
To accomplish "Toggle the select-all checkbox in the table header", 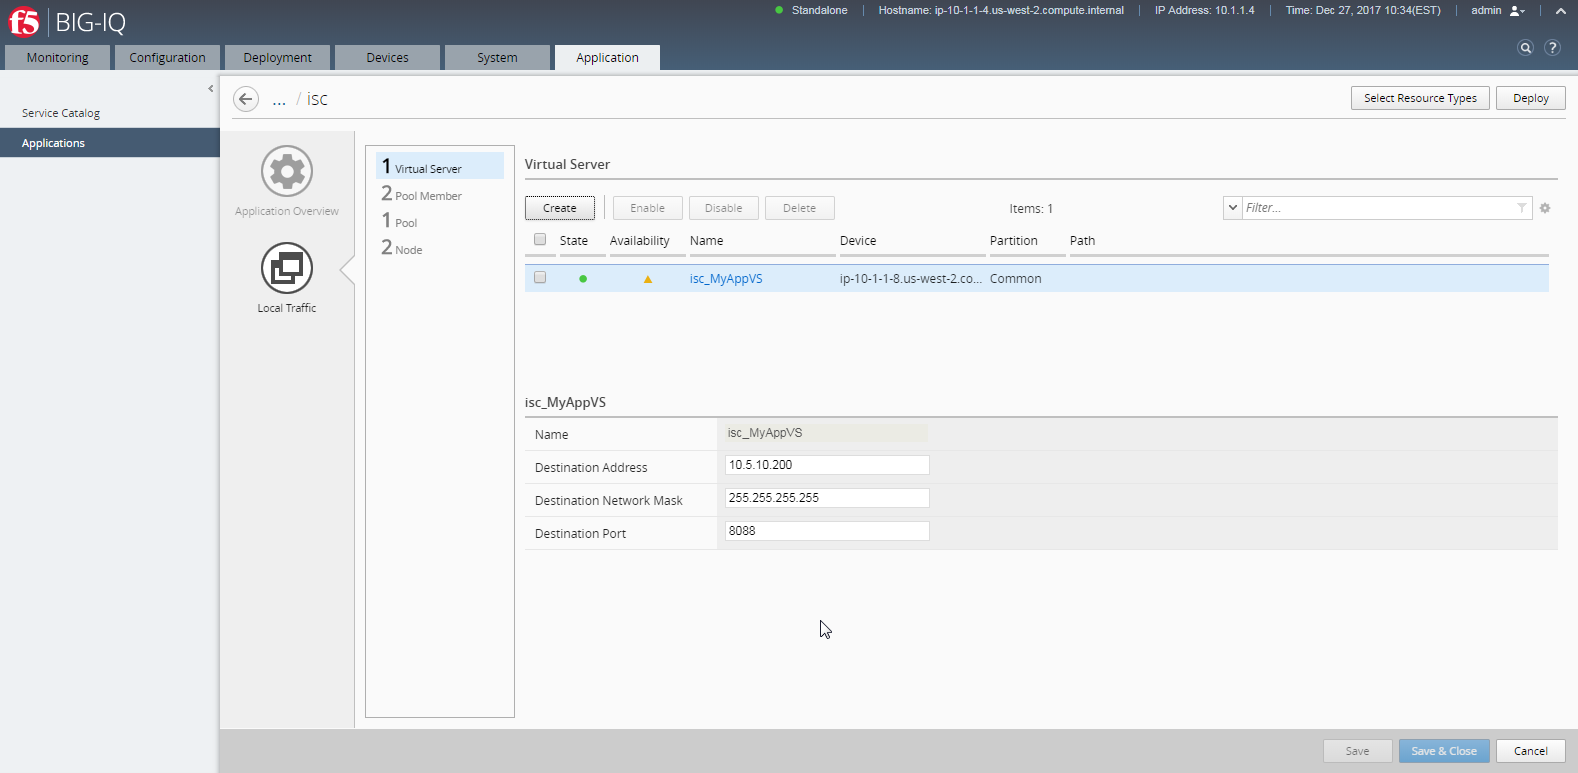I will (540, 240).
